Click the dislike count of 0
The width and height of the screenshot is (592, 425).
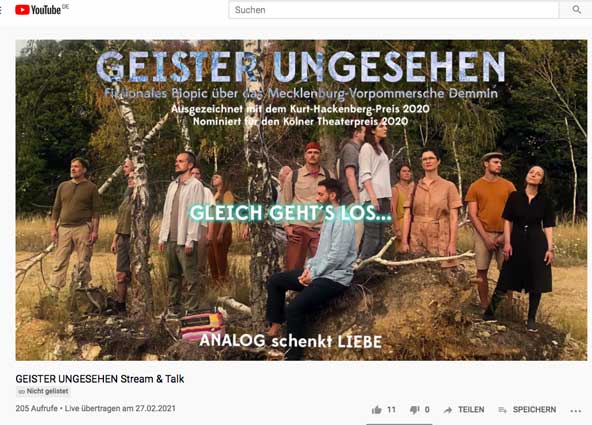427,410
